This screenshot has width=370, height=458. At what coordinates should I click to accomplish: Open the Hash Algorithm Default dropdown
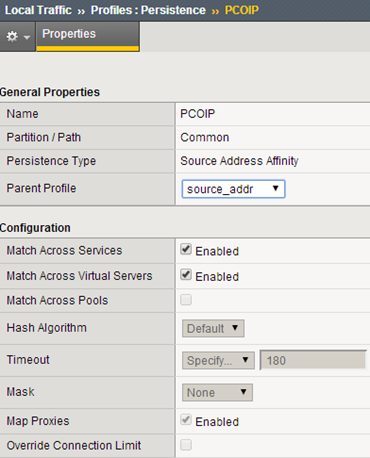tap(213, 328)
